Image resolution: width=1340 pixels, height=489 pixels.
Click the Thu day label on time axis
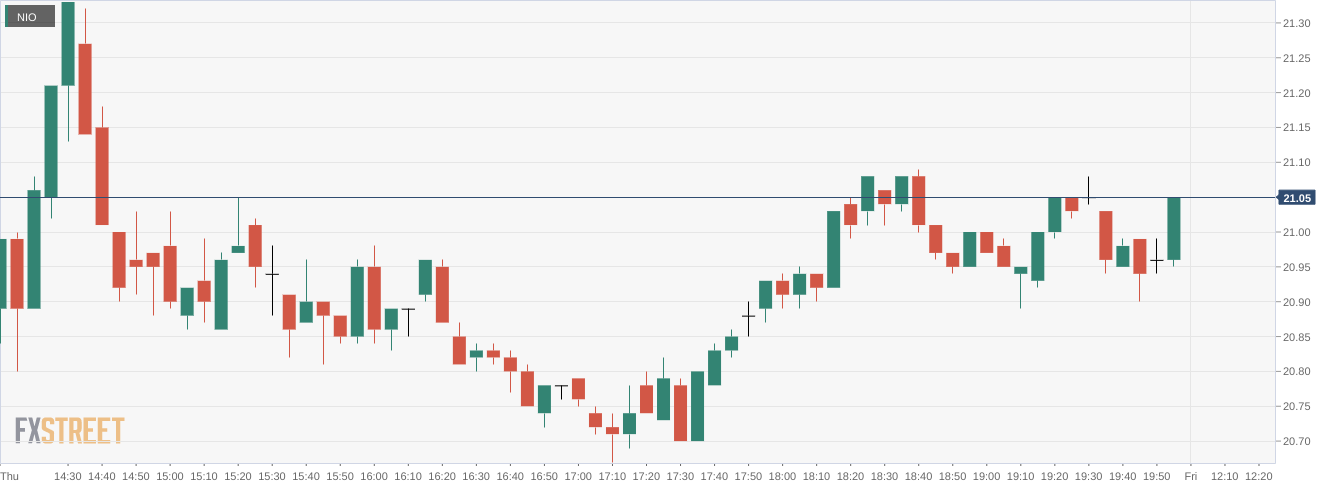[10, 476]
